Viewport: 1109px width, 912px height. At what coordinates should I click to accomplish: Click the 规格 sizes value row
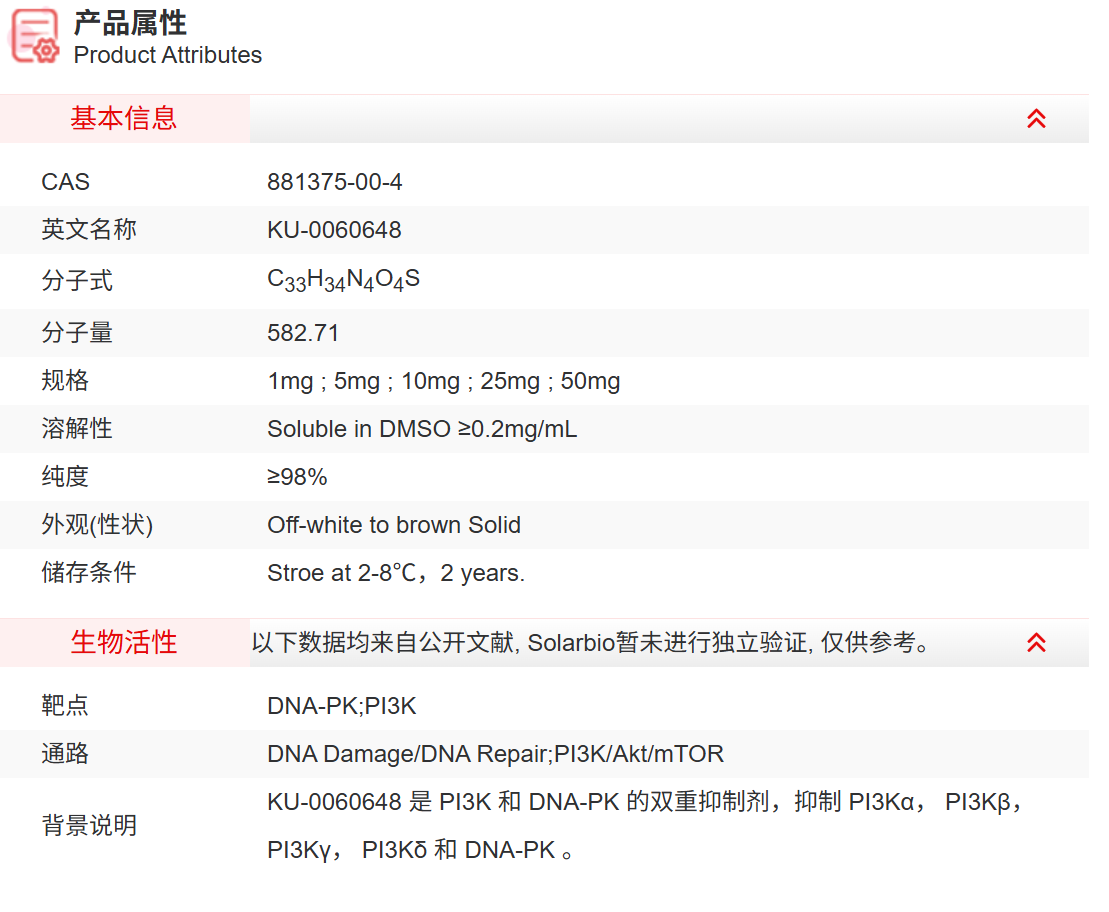point(443,381)
